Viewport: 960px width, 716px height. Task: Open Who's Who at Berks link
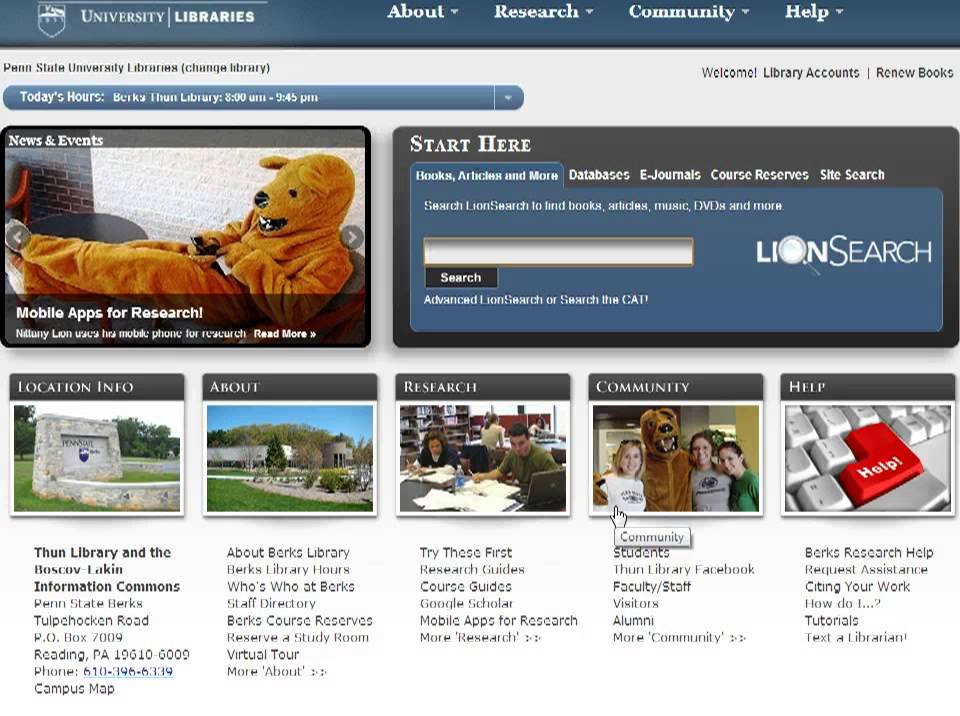click(290, 587)
